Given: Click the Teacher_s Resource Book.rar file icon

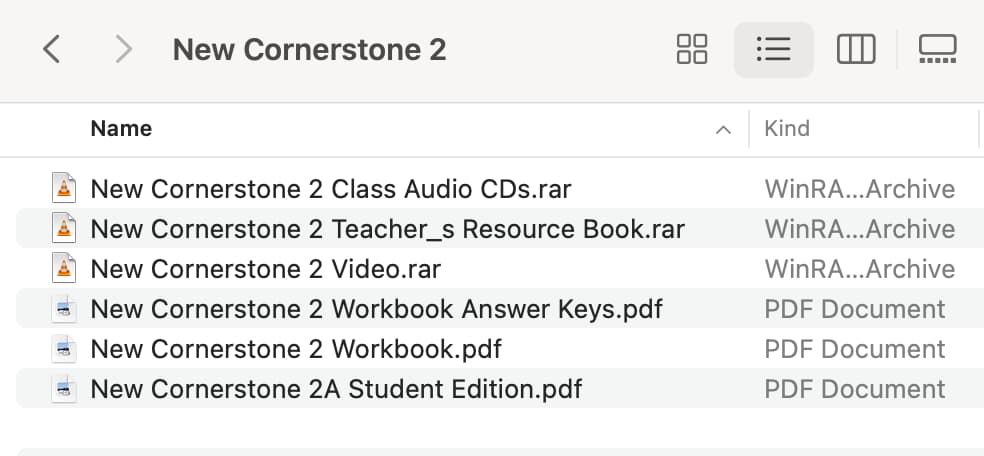Looking at the screenshot, I should coord(64,228).
